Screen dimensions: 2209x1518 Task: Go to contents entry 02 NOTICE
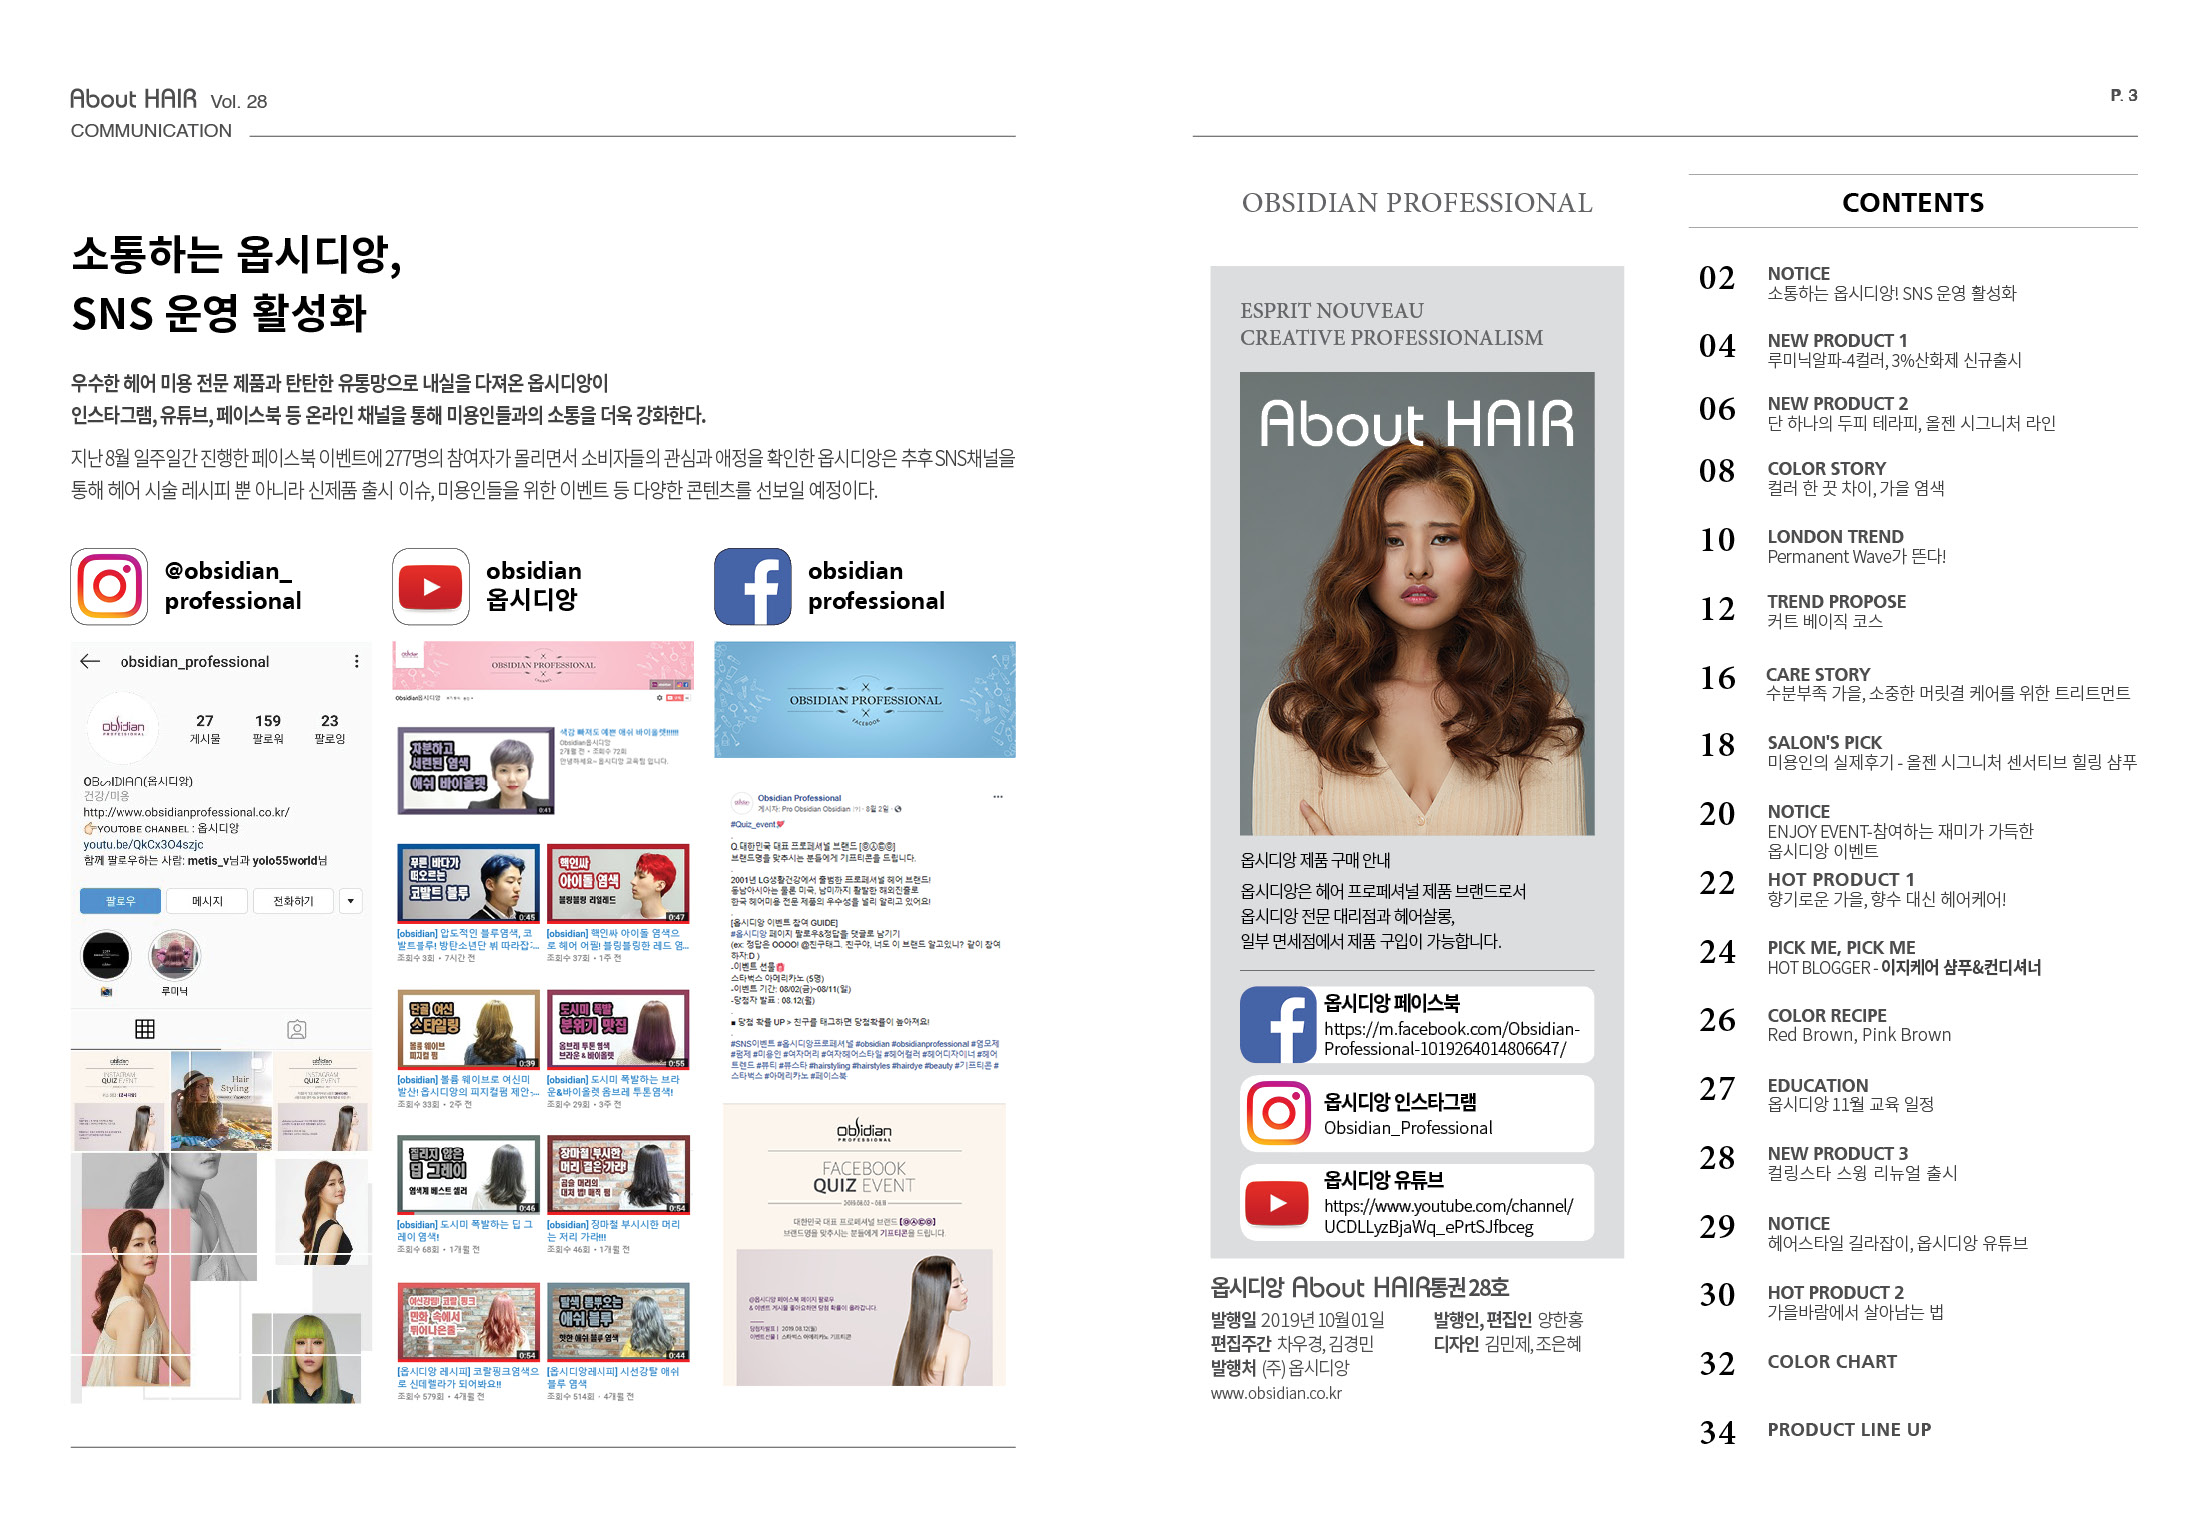(1858, 282)
